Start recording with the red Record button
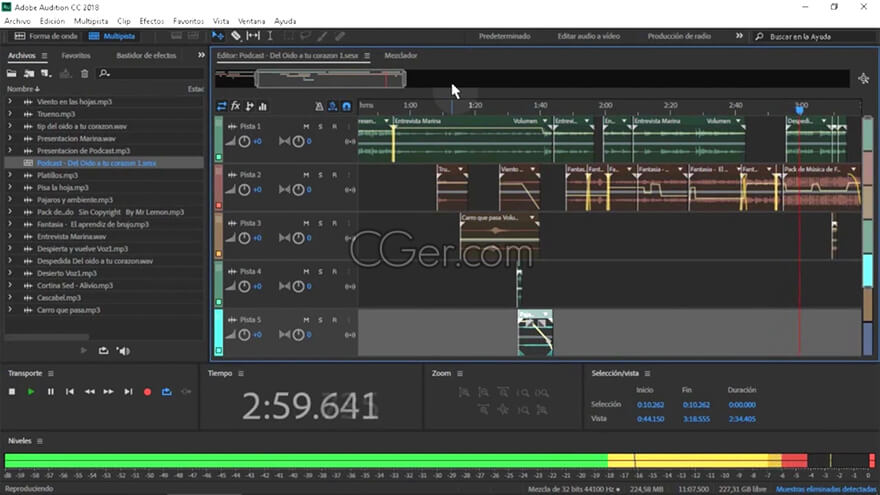This screenshot has height=495, width=880. pyautogui.click(x=148, y=392)
